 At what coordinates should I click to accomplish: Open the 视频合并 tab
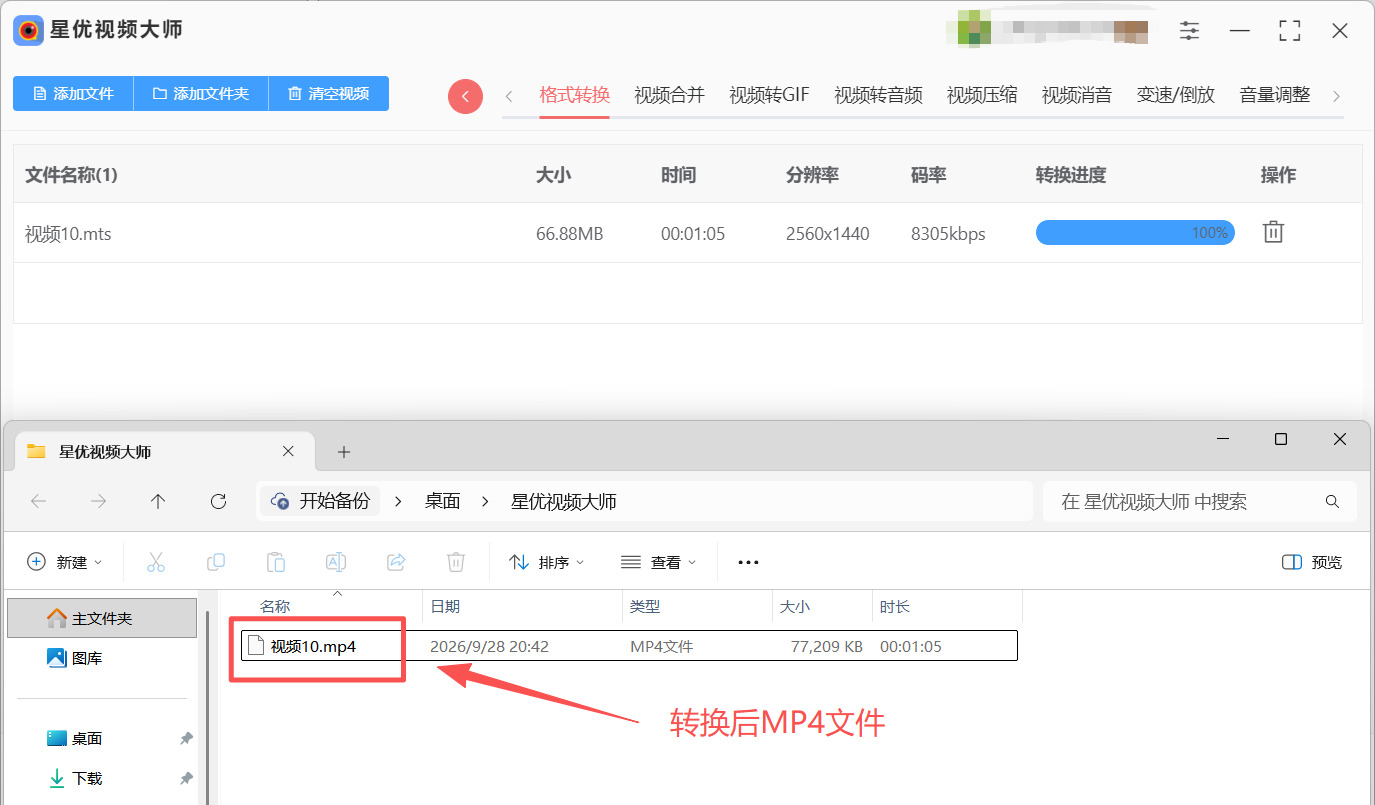(669, 96)
